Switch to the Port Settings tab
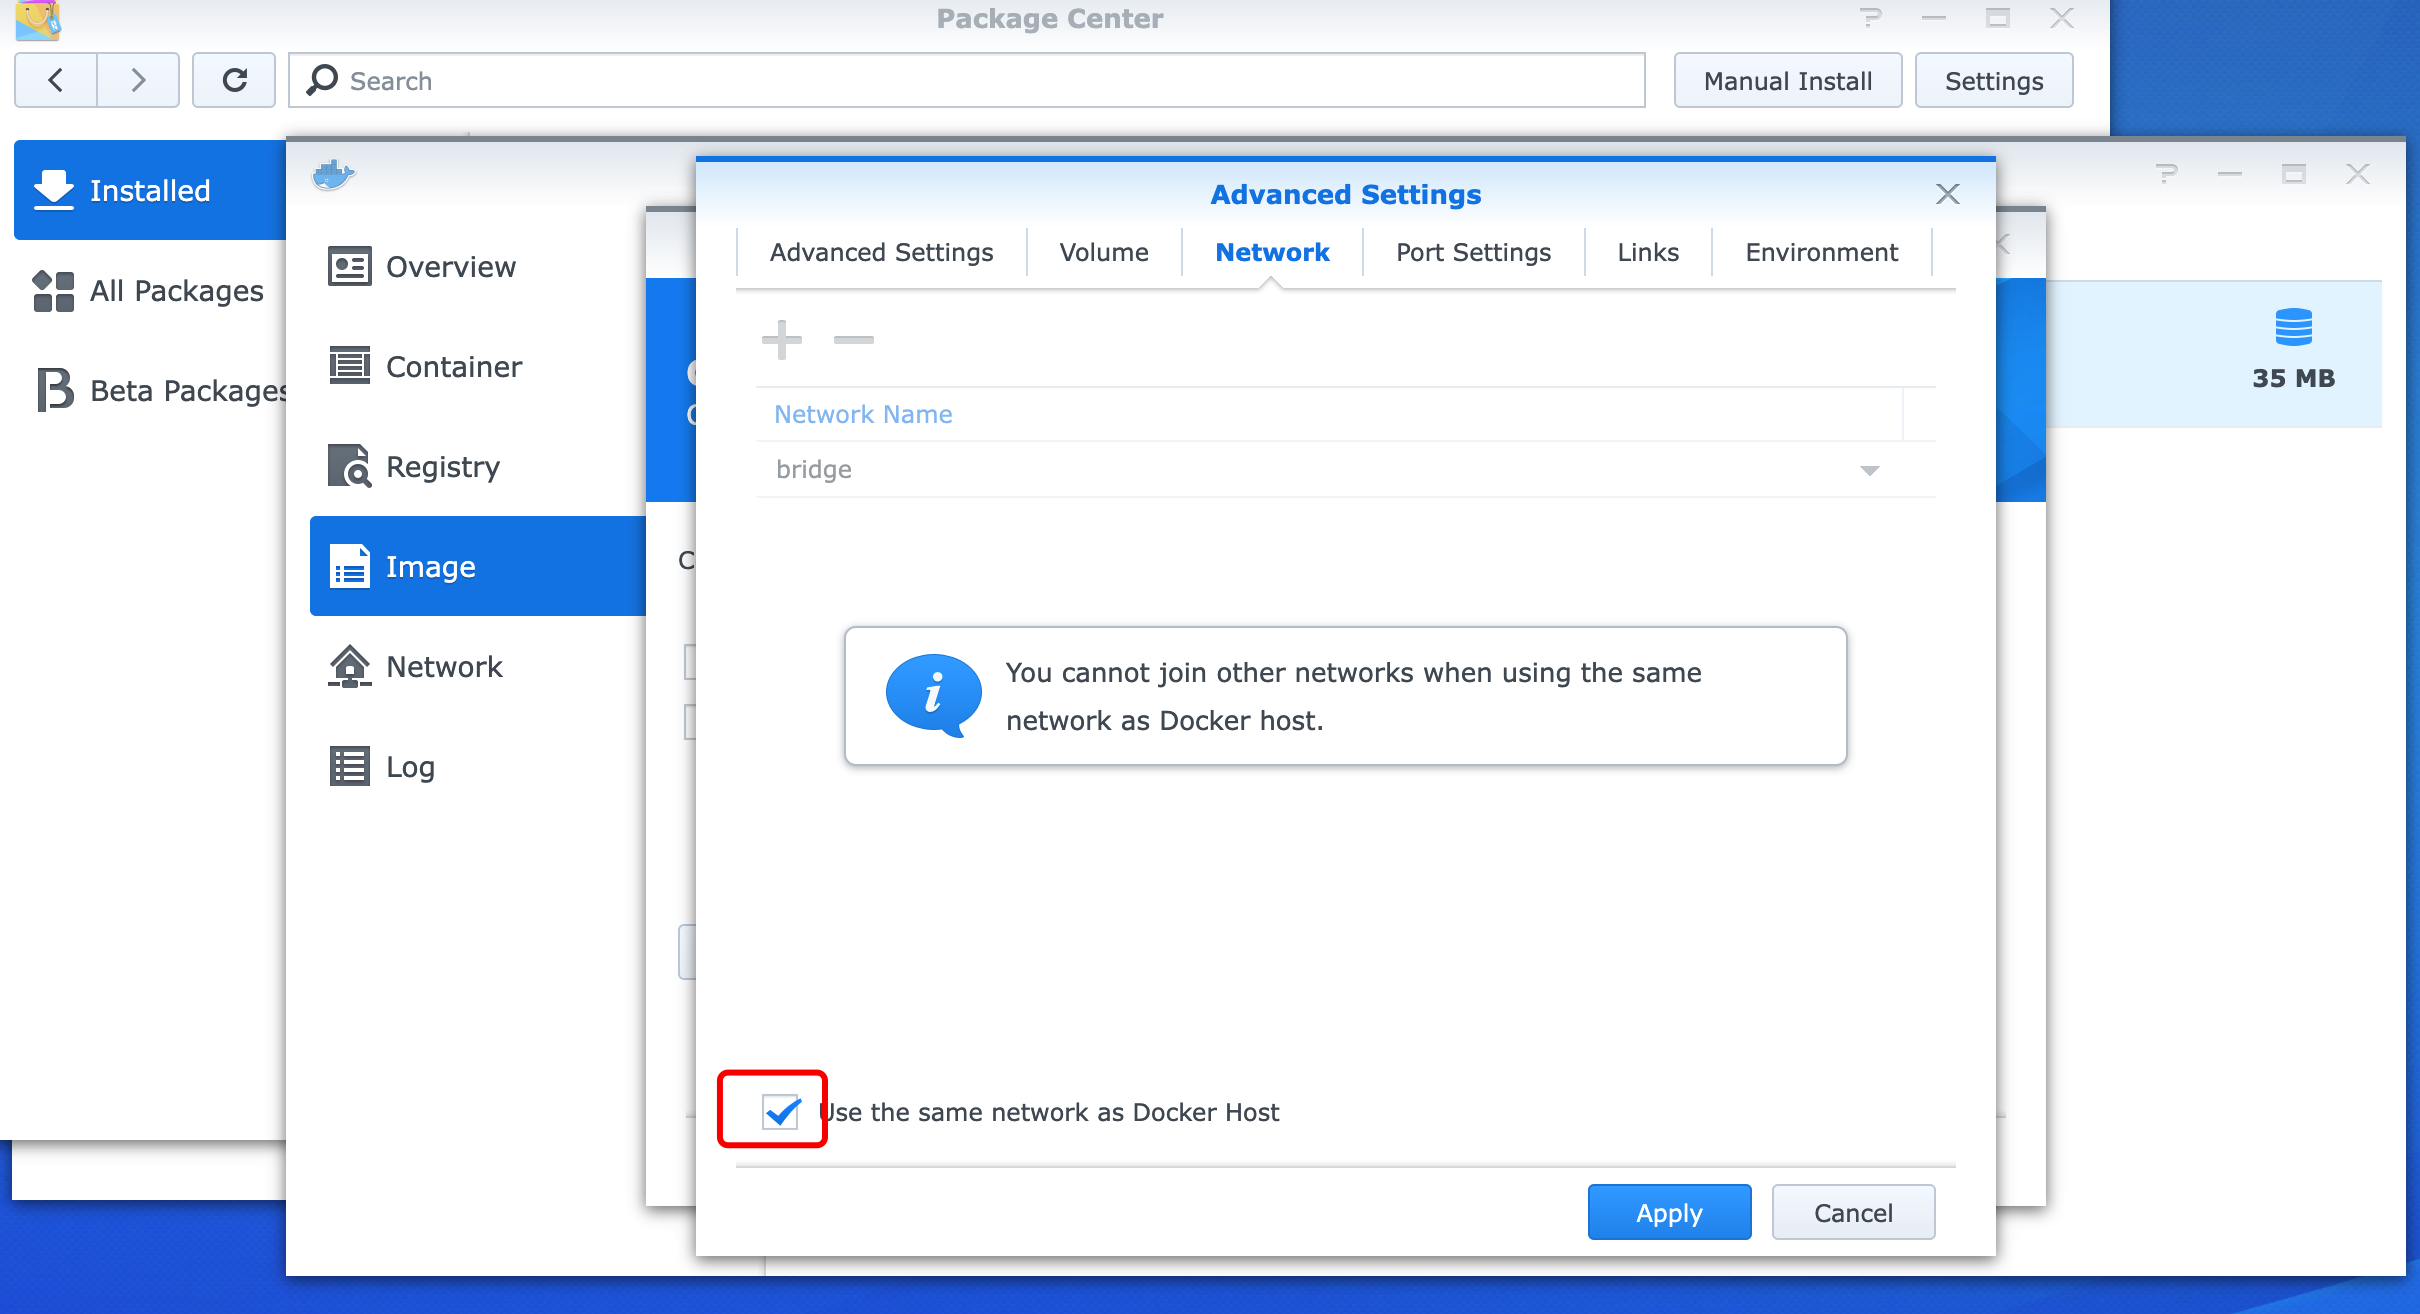Image resolution: width=2420 pixels, height=1314 pixels. click(1473, 252)
